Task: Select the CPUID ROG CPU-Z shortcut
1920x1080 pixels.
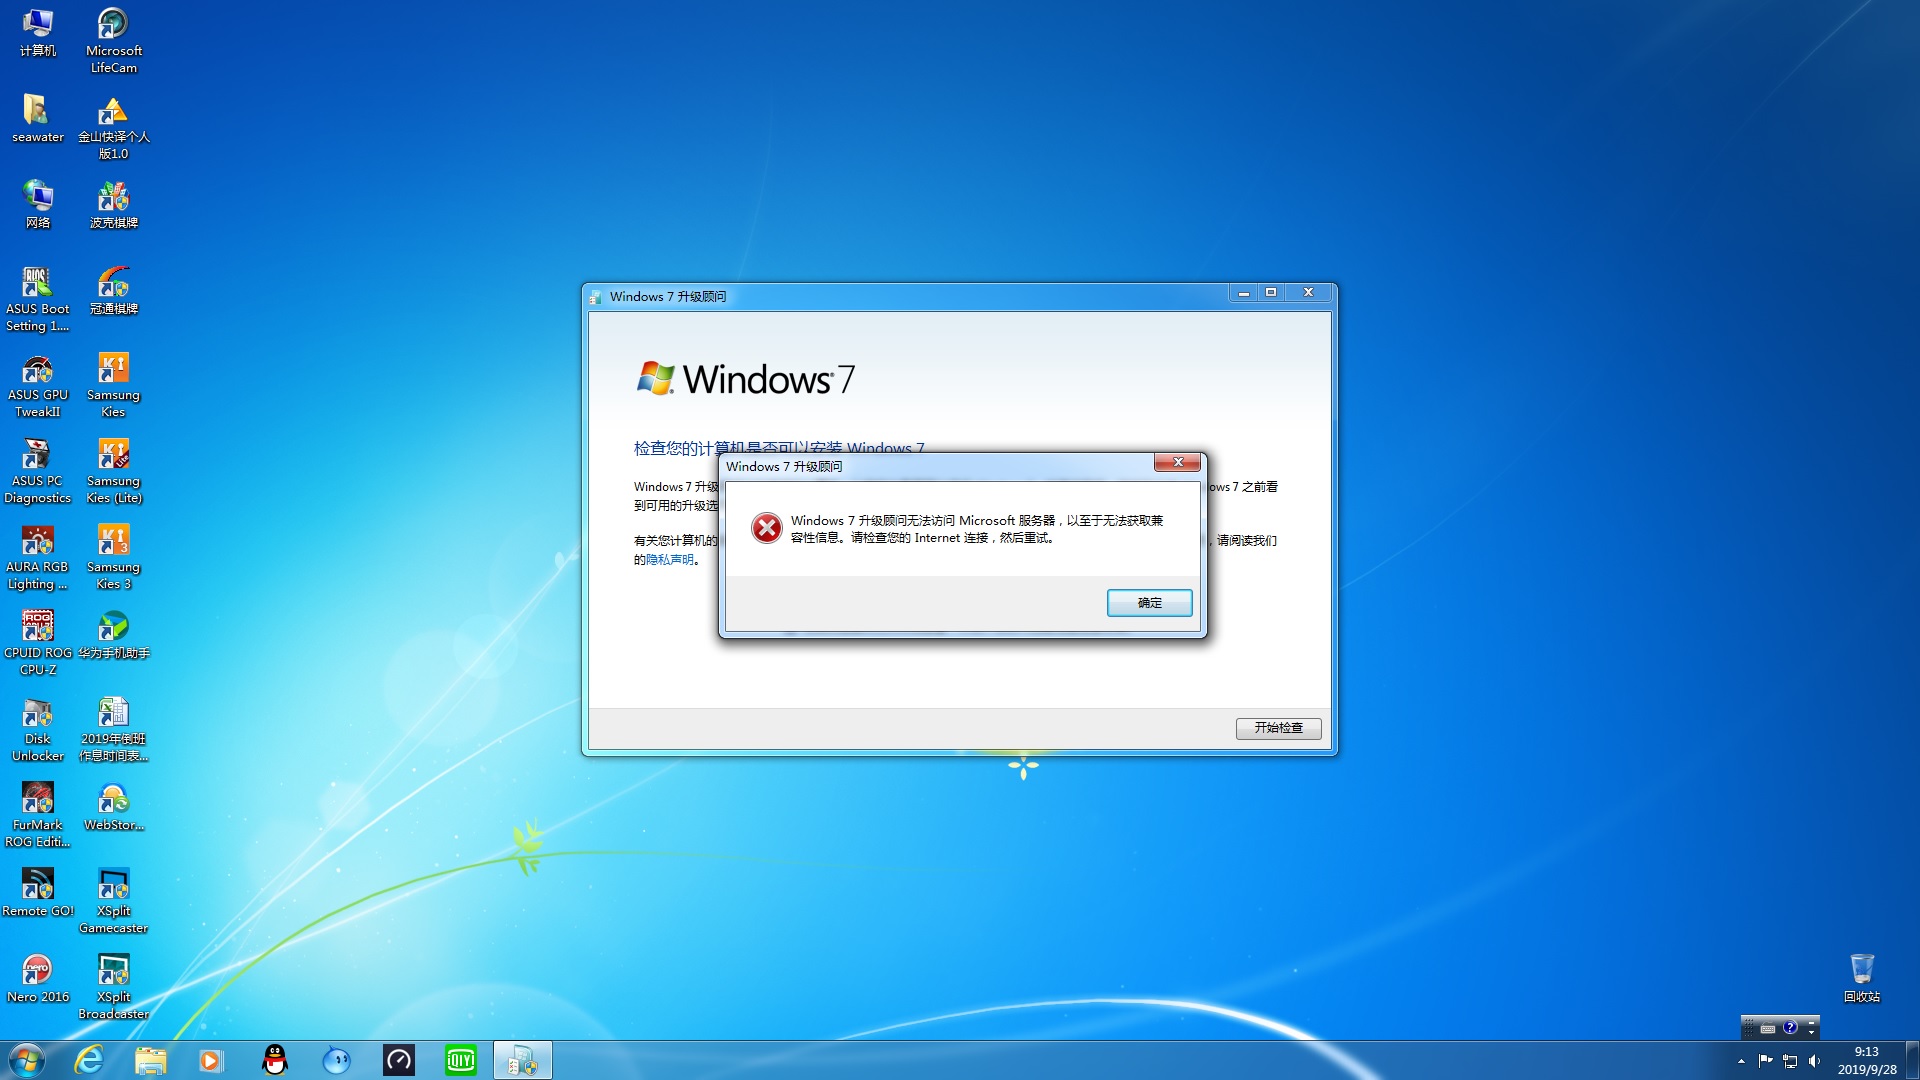Action: tap(38, 643)
